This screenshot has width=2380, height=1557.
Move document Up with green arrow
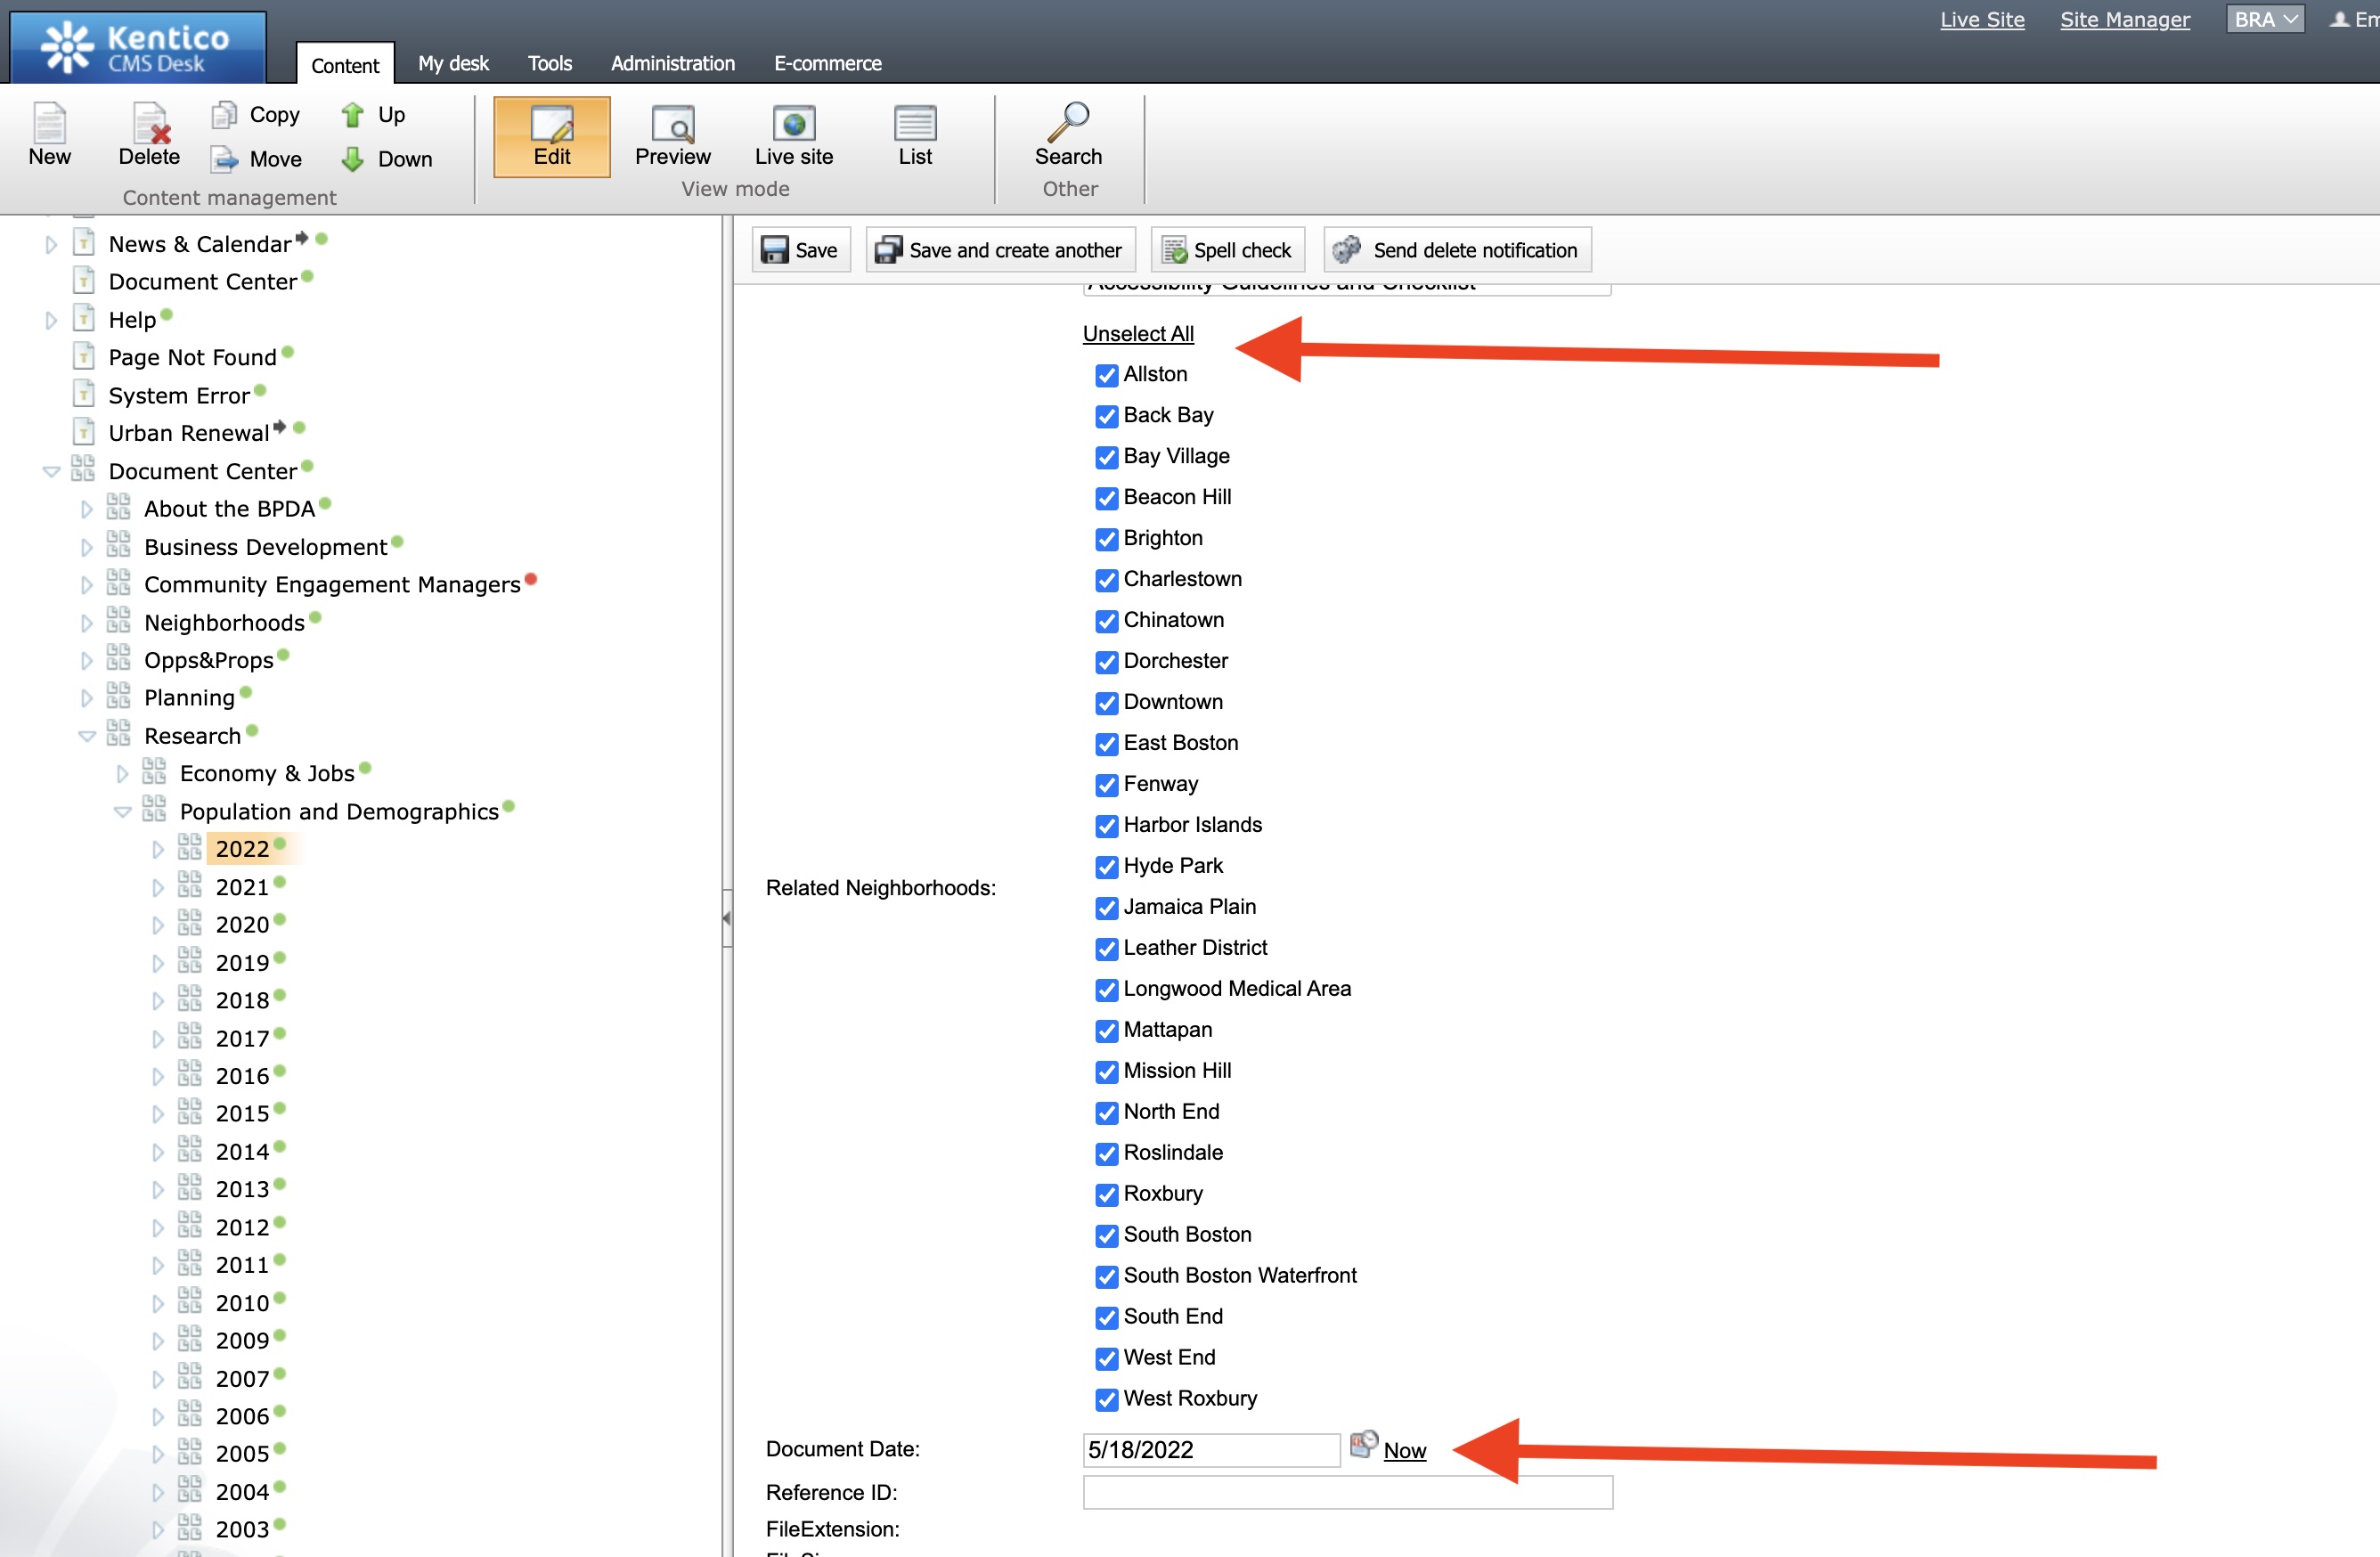click(352, 115)
